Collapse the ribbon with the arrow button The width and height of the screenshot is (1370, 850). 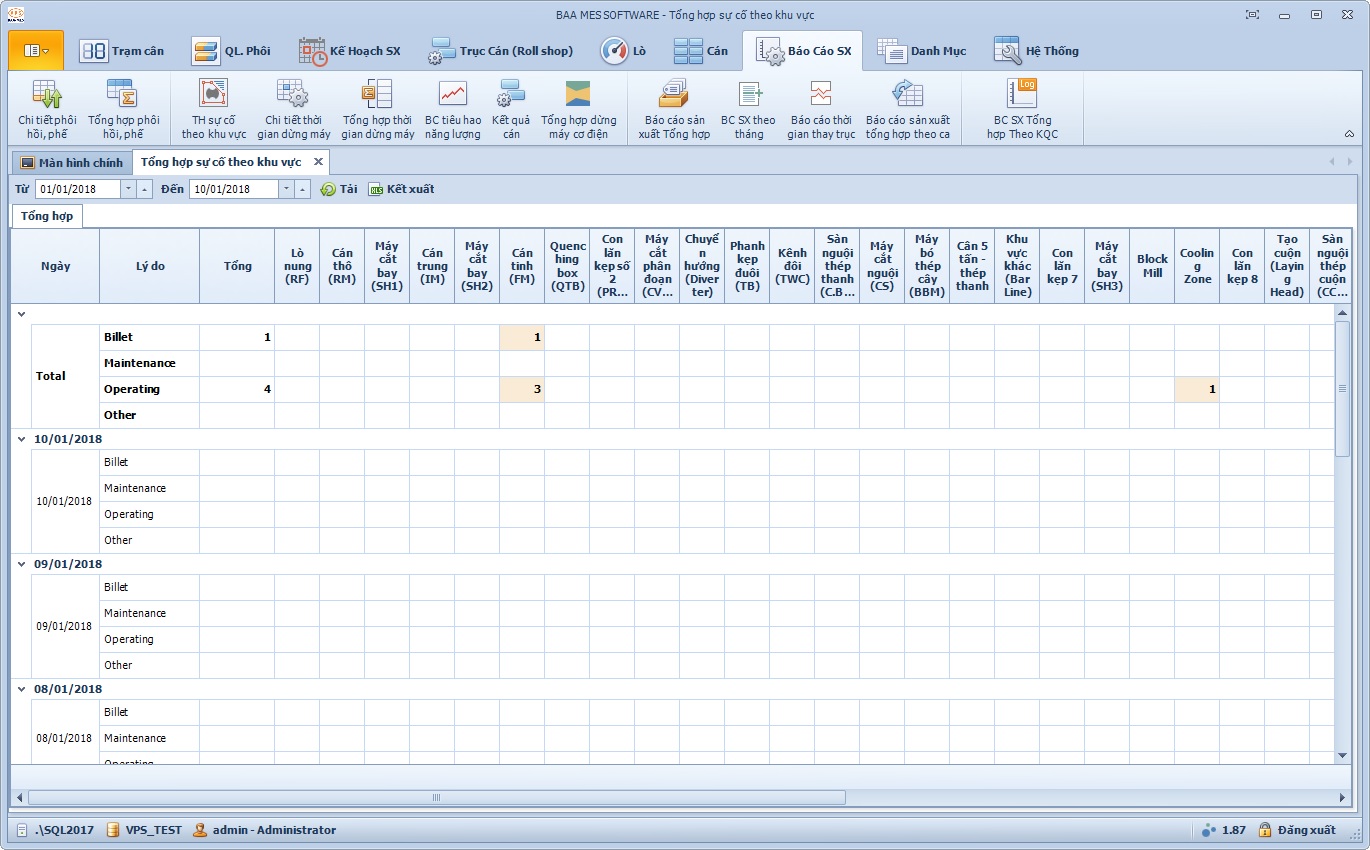pyautogui.click(x=1349, y=133)
